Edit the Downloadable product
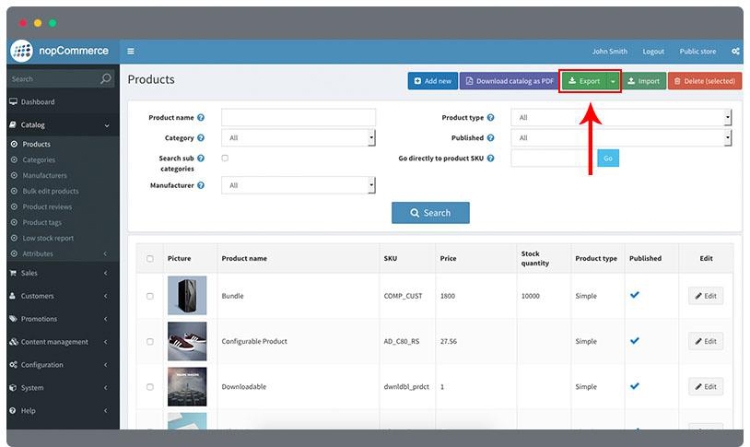This screenshot has height=447, width=750. pyautogui.click(x=706, y=387)
